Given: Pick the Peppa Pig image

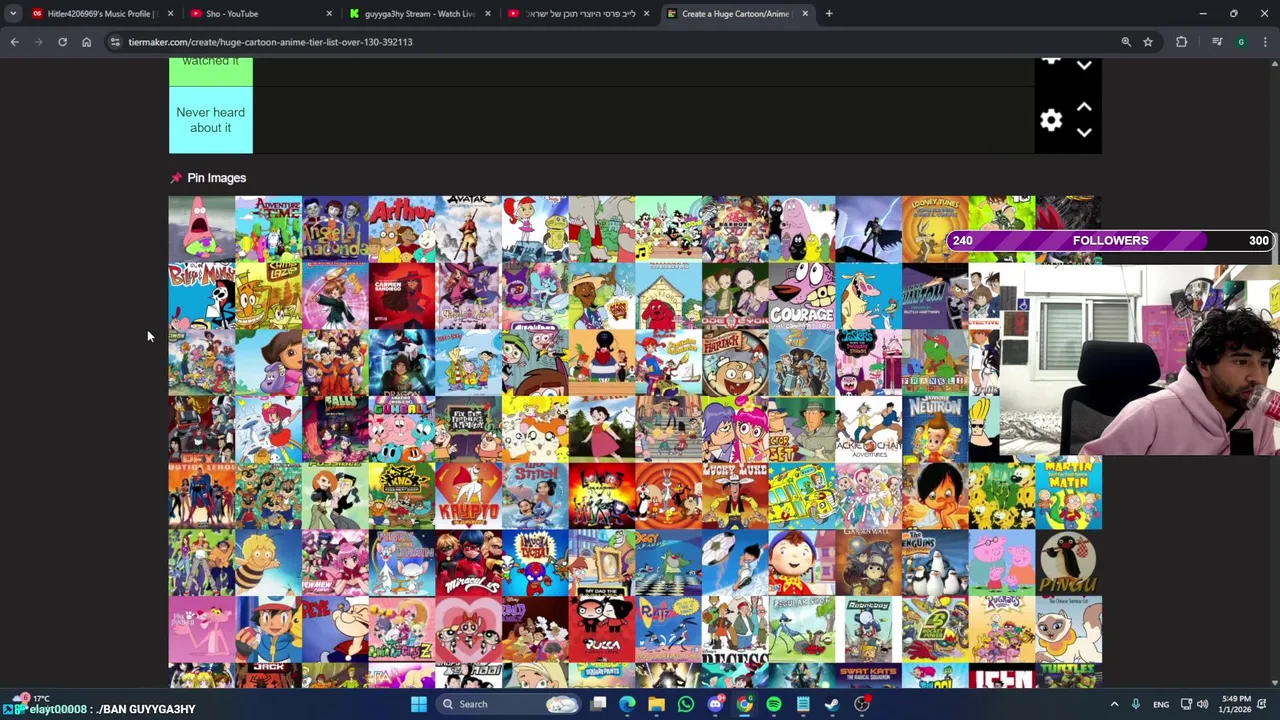Looking at the screenshot, I should coord(1002,562).
